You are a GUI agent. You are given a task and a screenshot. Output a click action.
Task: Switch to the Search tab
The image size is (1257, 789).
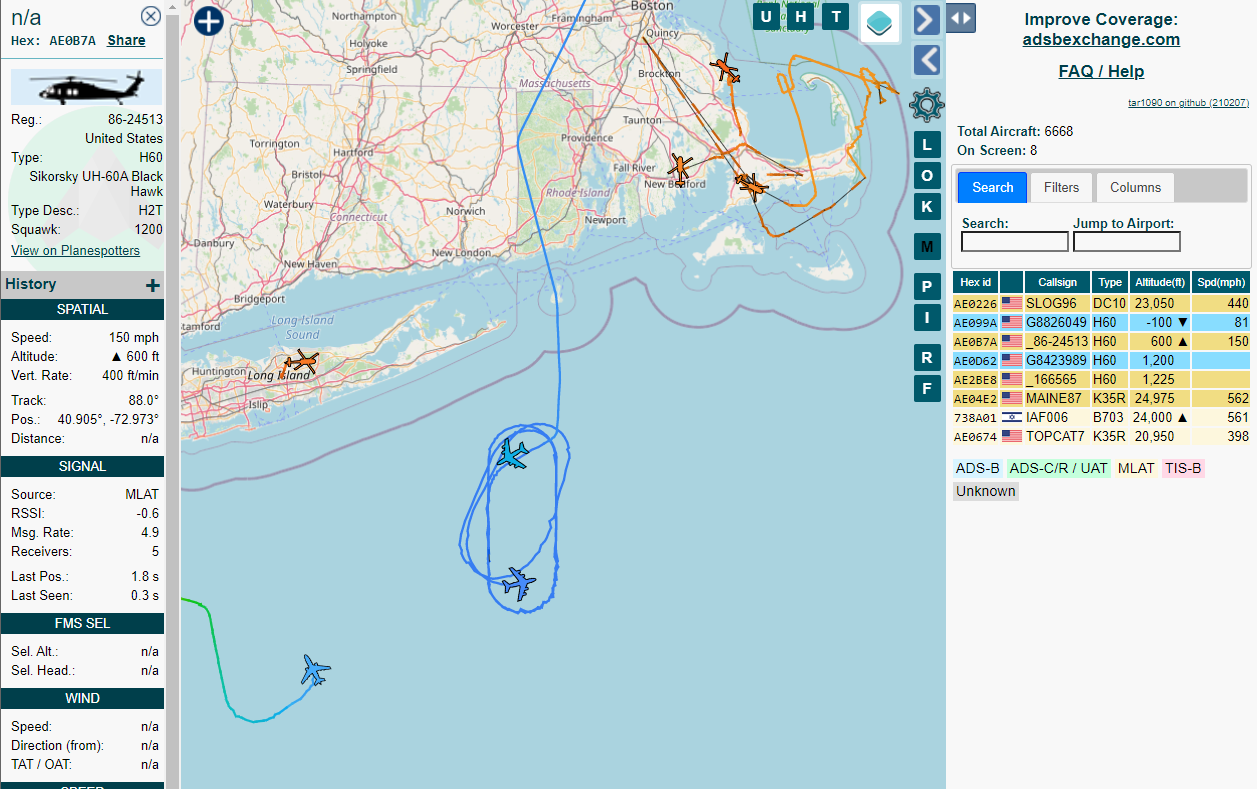click(993, 187)
